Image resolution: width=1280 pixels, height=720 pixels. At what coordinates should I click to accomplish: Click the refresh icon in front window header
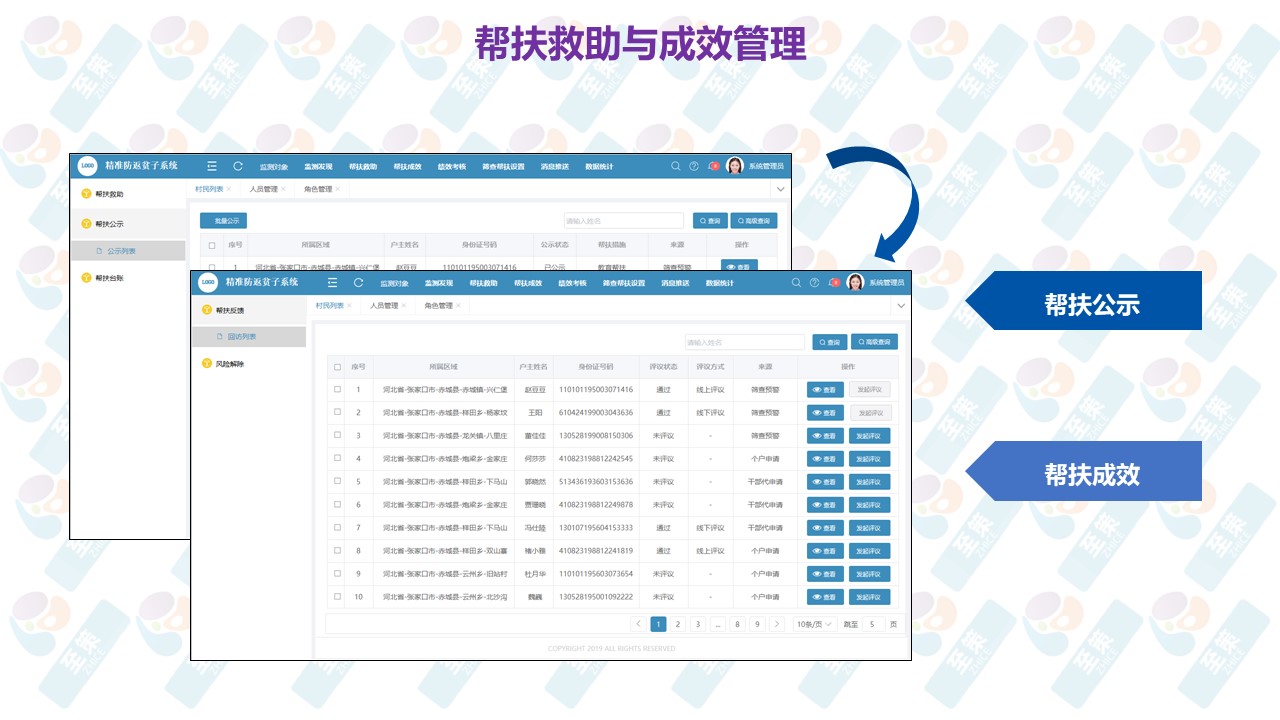(358, 283)
